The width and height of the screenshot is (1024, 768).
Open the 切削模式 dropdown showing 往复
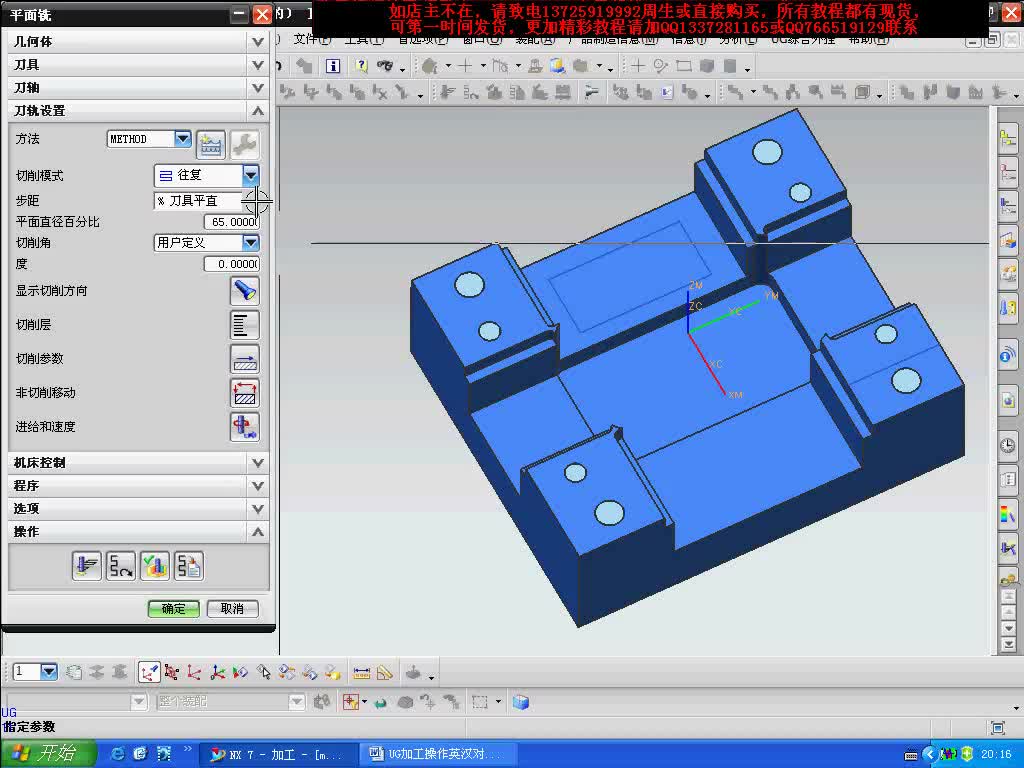click(251, 175)
